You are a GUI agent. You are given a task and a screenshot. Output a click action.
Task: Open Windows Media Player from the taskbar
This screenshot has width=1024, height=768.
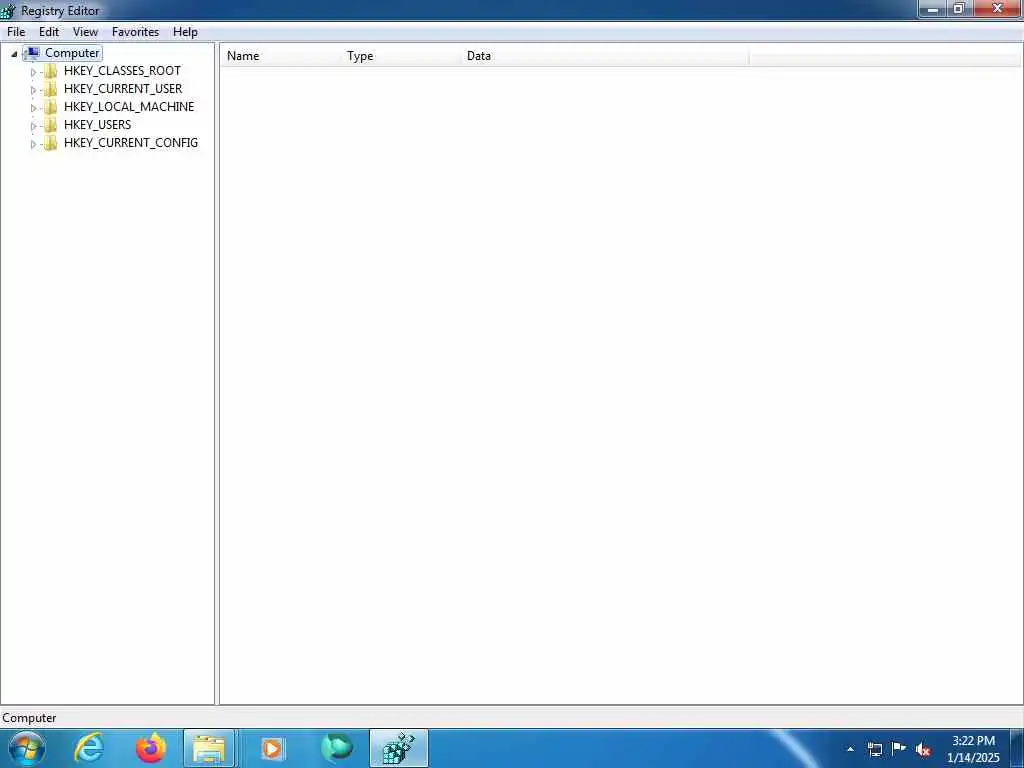click(x=272, y=748)
